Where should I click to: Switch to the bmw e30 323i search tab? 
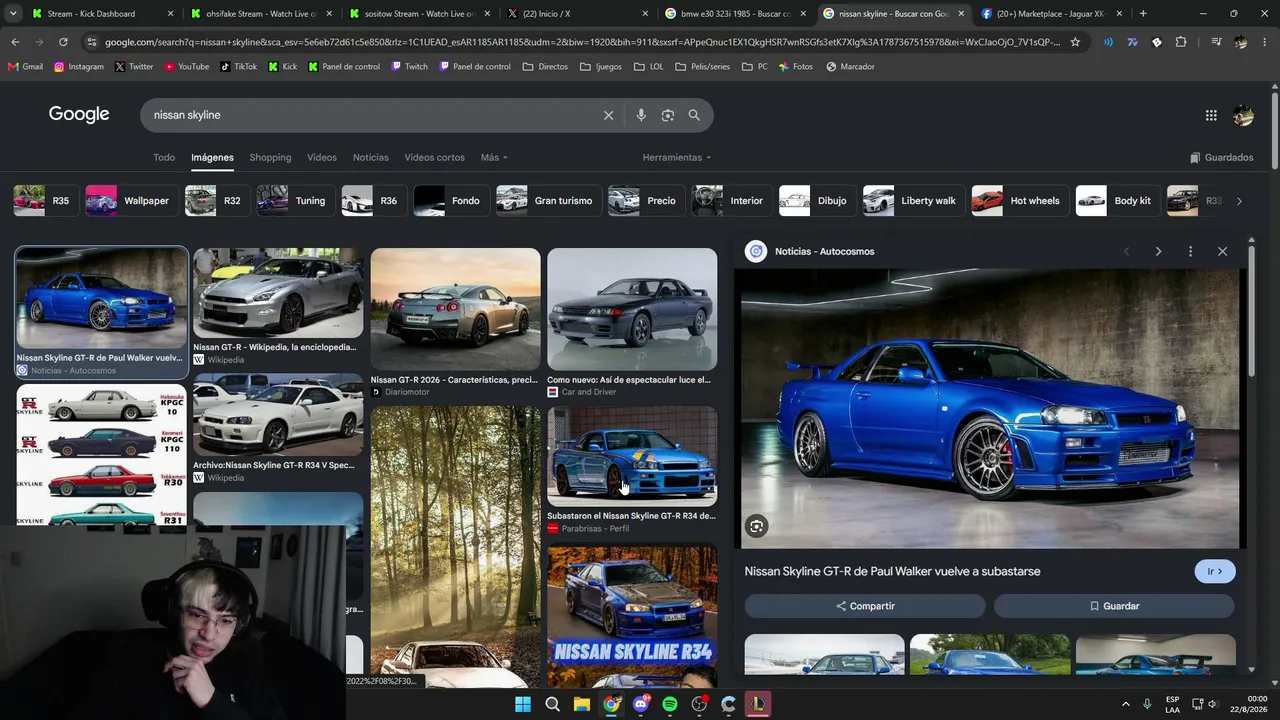[x=735, y=14]
